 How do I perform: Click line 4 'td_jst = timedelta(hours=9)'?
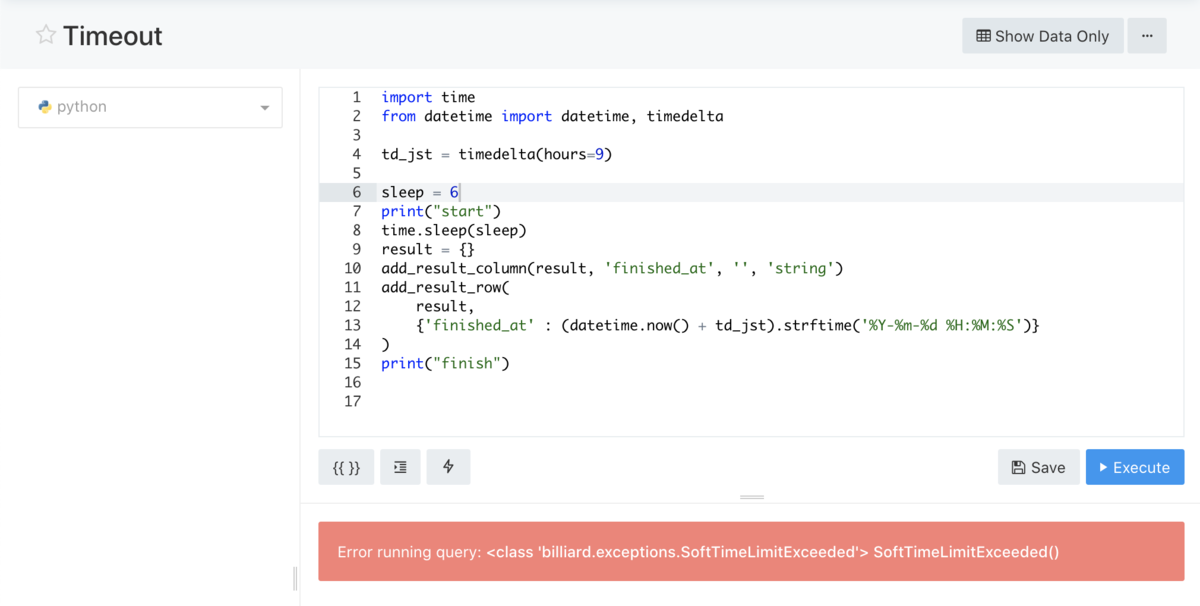(x=496, y=154)
